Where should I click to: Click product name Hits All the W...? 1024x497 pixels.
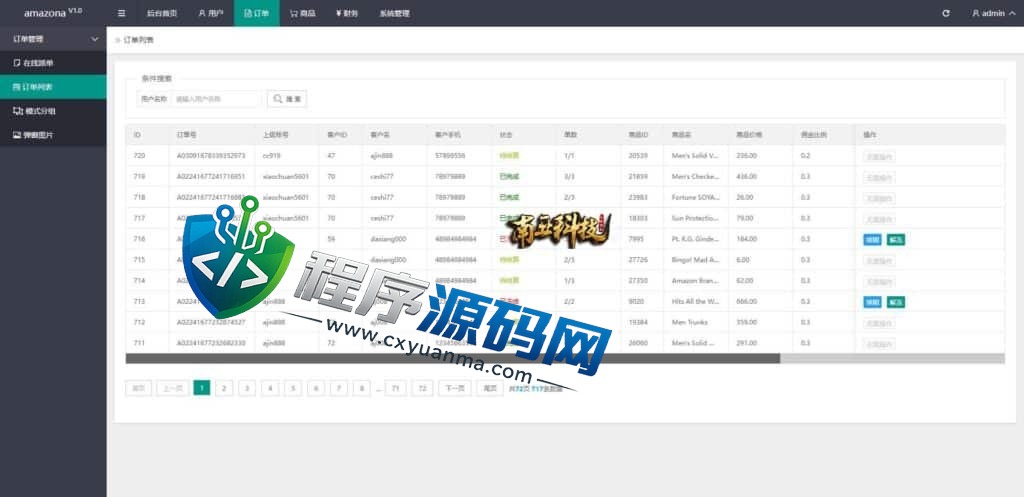coord(696,302)
